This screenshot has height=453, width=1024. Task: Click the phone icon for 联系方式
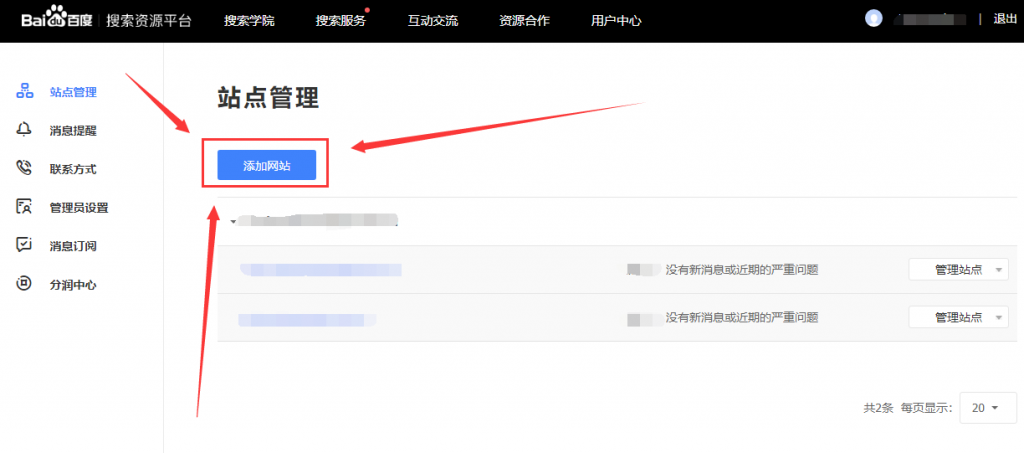click(24, 168)
